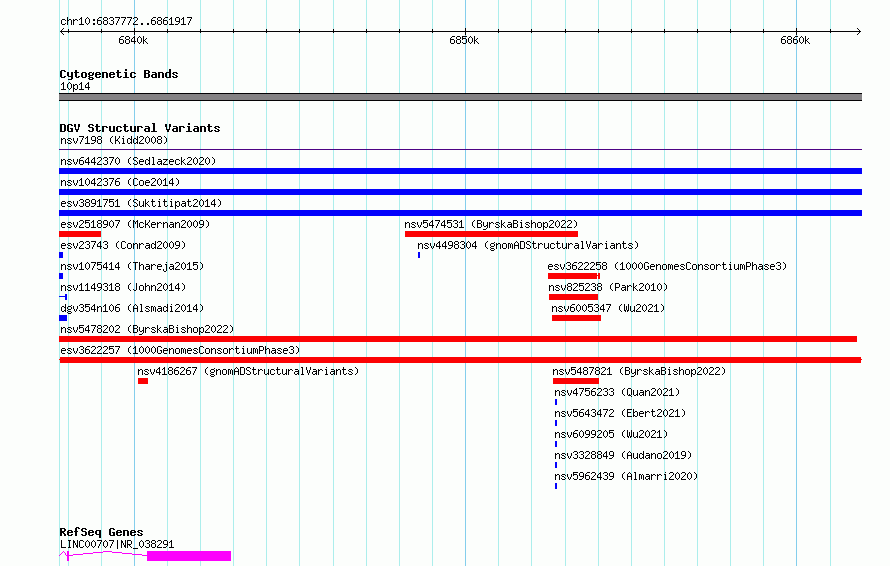Click the LINC00707|NR_038291 gene label

coord(117,544)
